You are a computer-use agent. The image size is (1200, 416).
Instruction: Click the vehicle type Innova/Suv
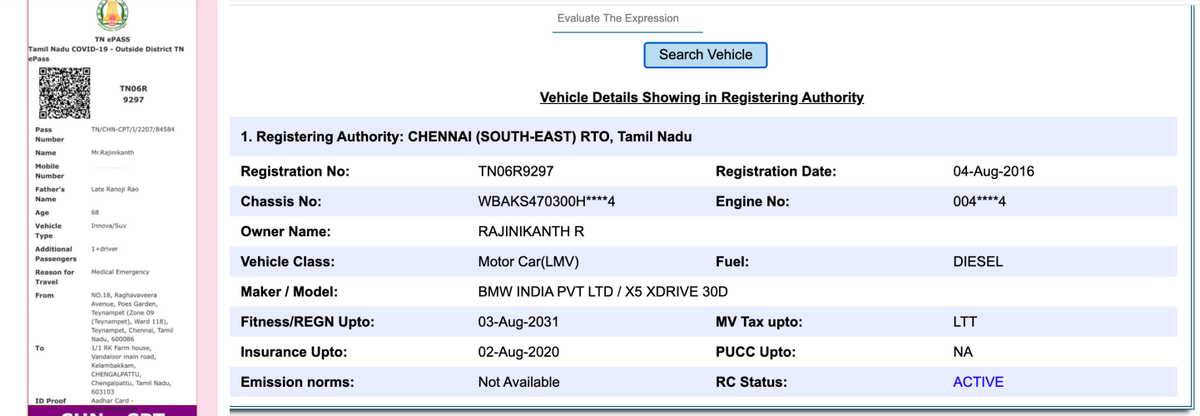(110, 226)
